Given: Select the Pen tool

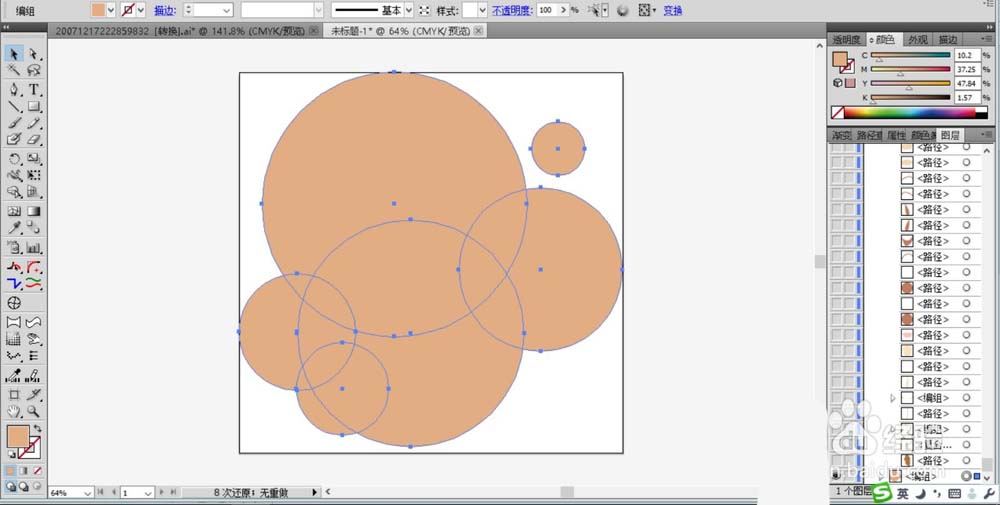Looking at the screenshot, I should [x=13, y=90].
